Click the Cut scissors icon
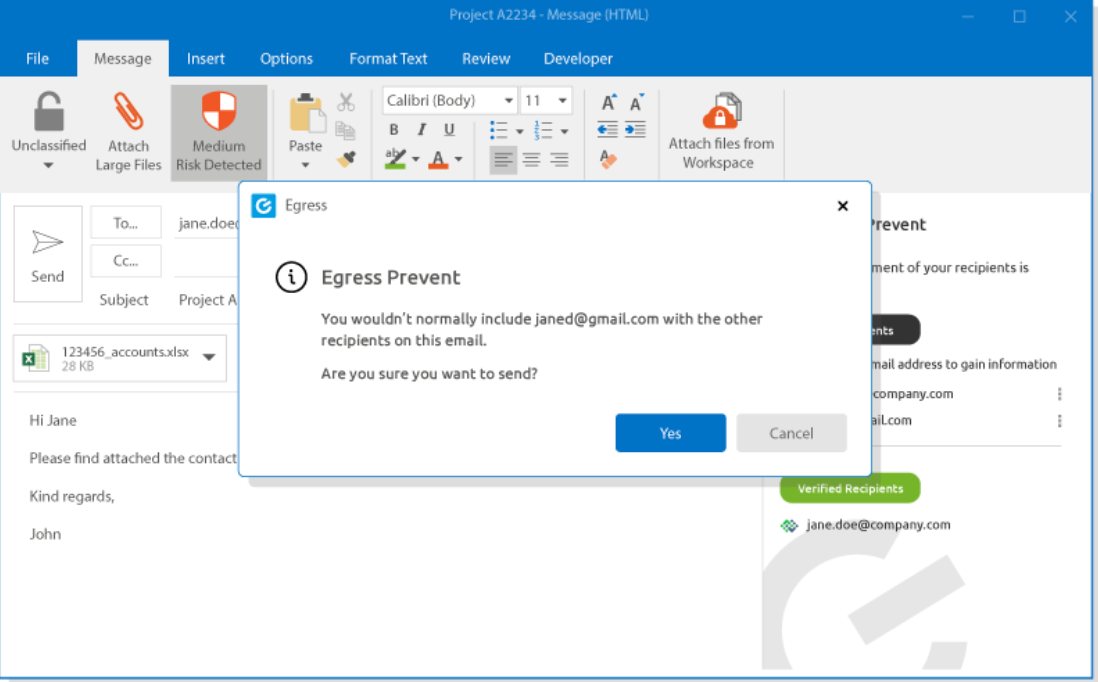 point(346,102)
